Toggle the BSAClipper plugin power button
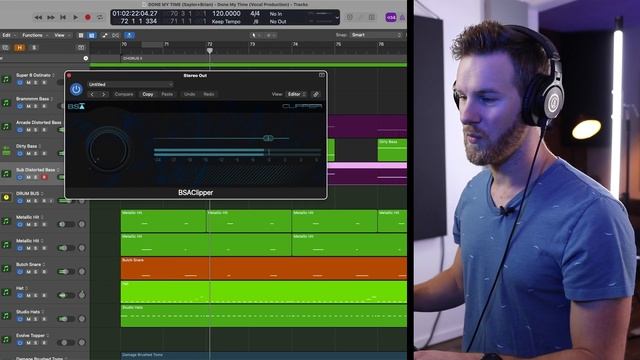 tap(76, 89)
